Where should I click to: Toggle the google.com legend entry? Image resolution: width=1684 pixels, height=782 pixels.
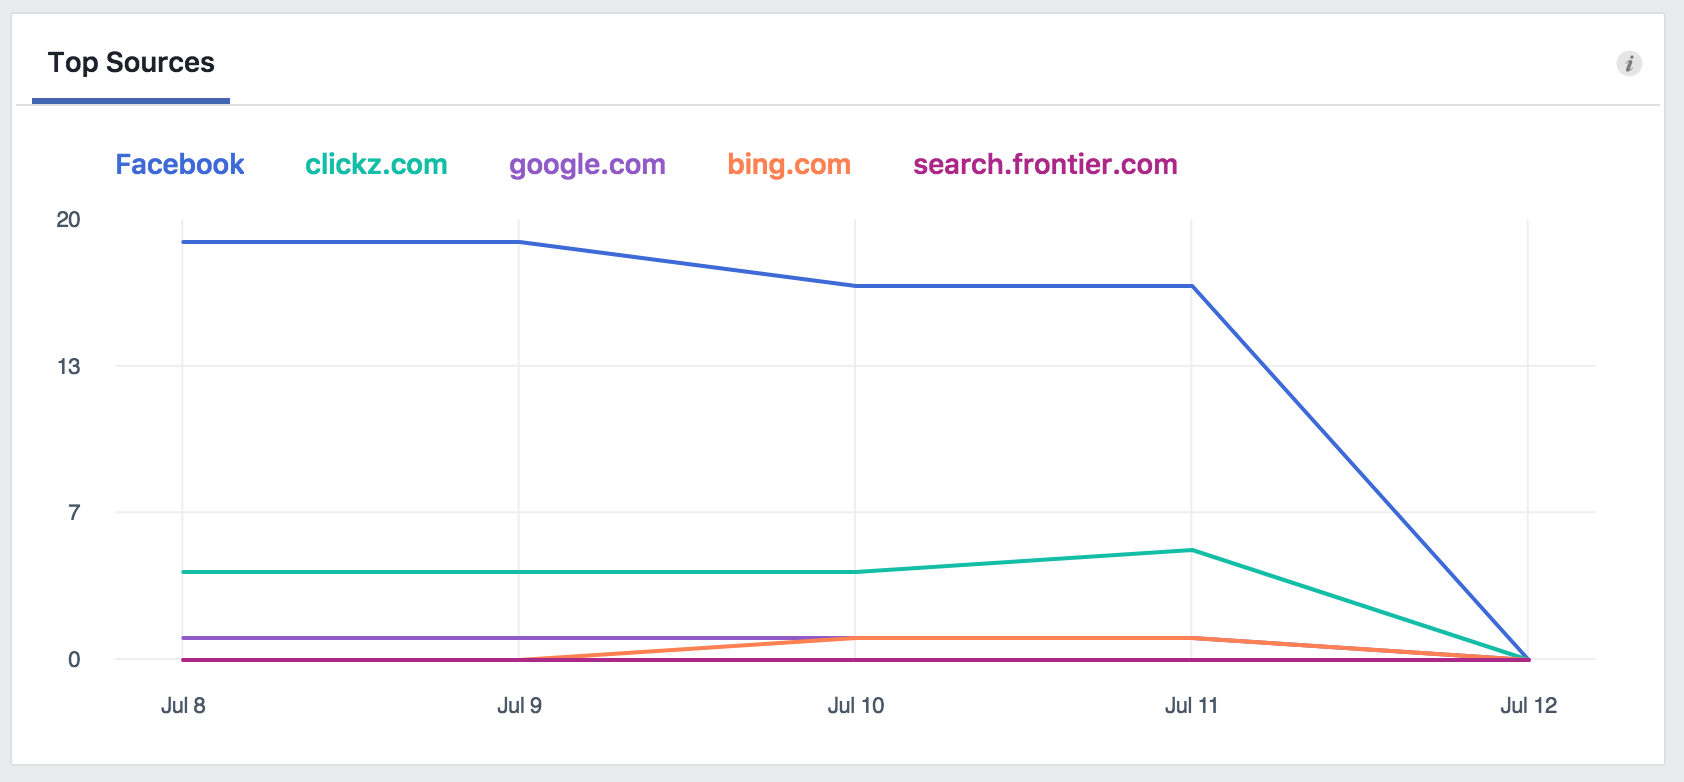coord(587,164)
